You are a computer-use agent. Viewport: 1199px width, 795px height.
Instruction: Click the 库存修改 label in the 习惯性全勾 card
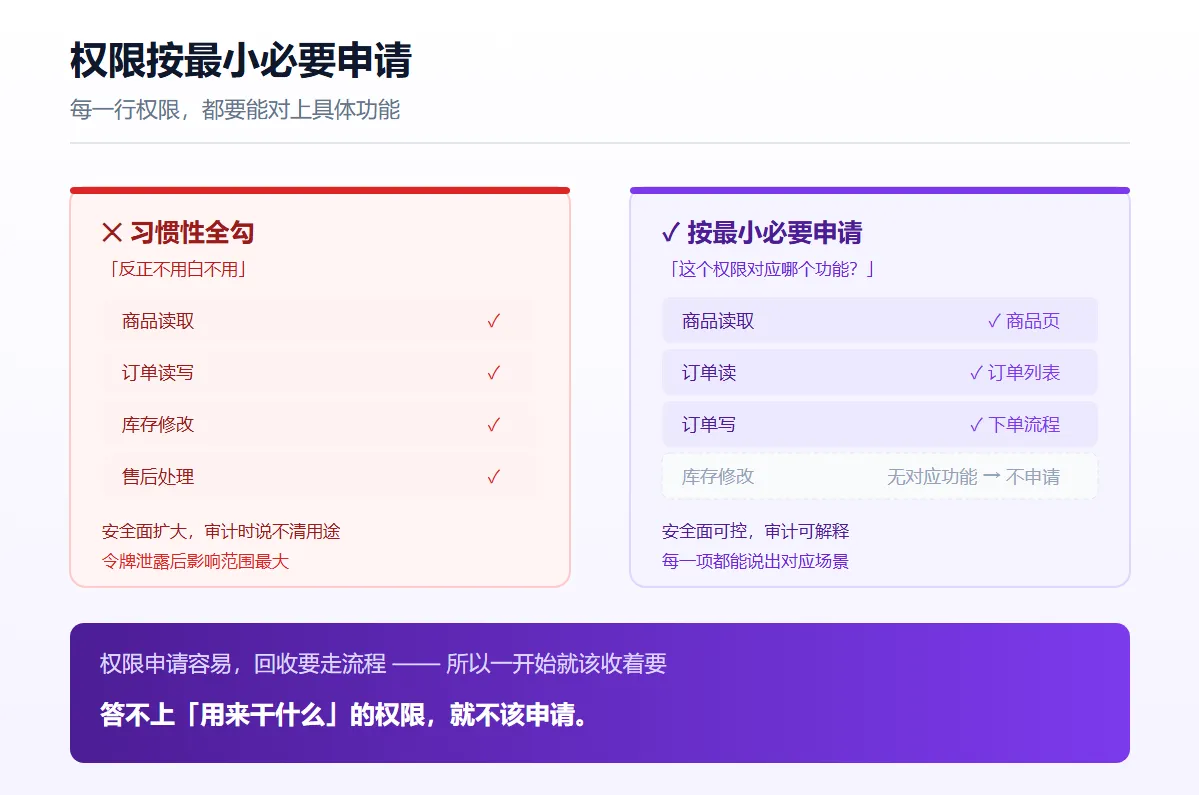(158, 425)
